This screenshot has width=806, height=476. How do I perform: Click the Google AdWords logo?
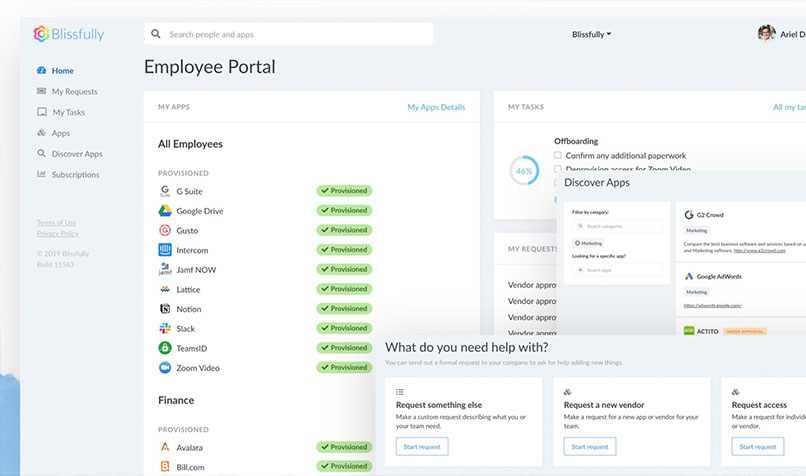[x=690, y=276]
